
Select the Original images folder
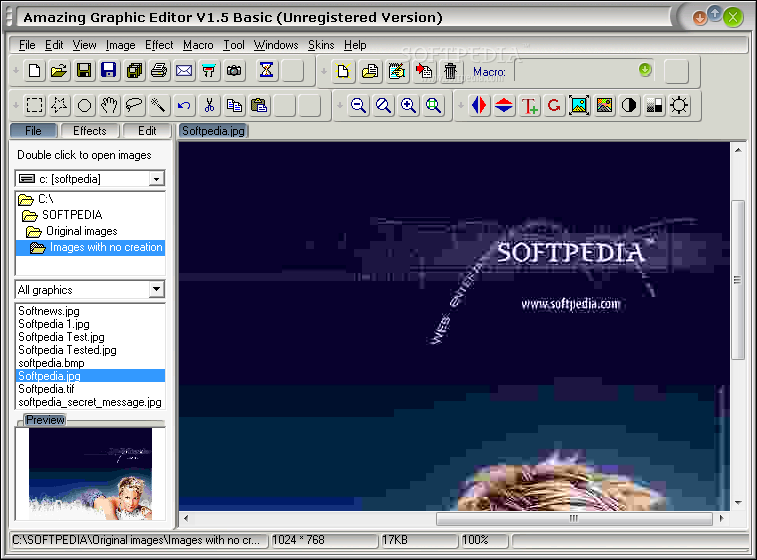(x=82, y=231)
